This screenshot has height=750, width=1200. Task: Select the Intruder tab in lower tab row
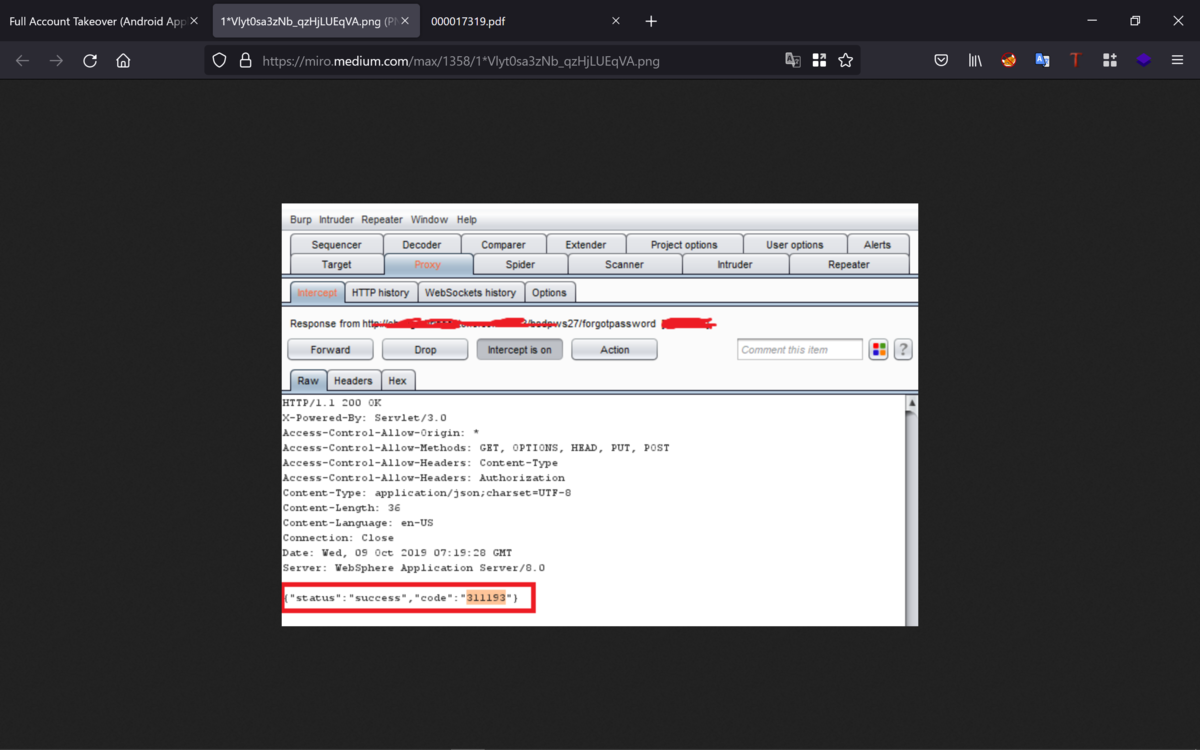click(x=735, y=265)
